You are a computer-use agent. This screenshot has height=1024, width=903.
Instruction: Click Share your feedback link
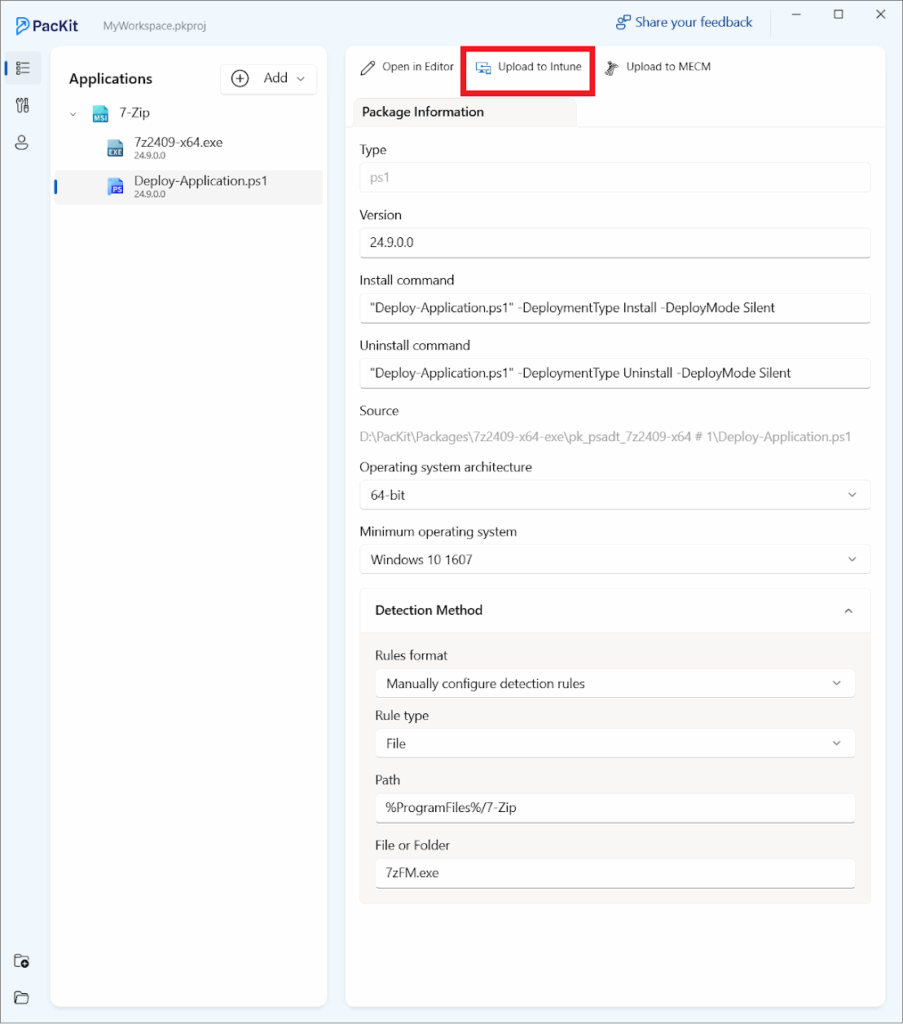(684, 22)
